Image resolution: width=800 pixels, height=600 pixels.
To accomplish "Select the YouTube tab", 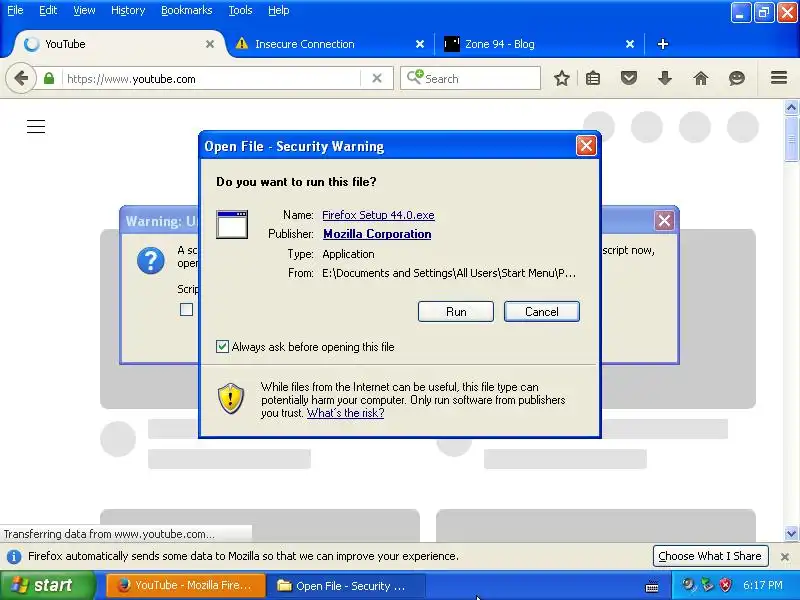I will pyautogui.click(x=117, y=44).
